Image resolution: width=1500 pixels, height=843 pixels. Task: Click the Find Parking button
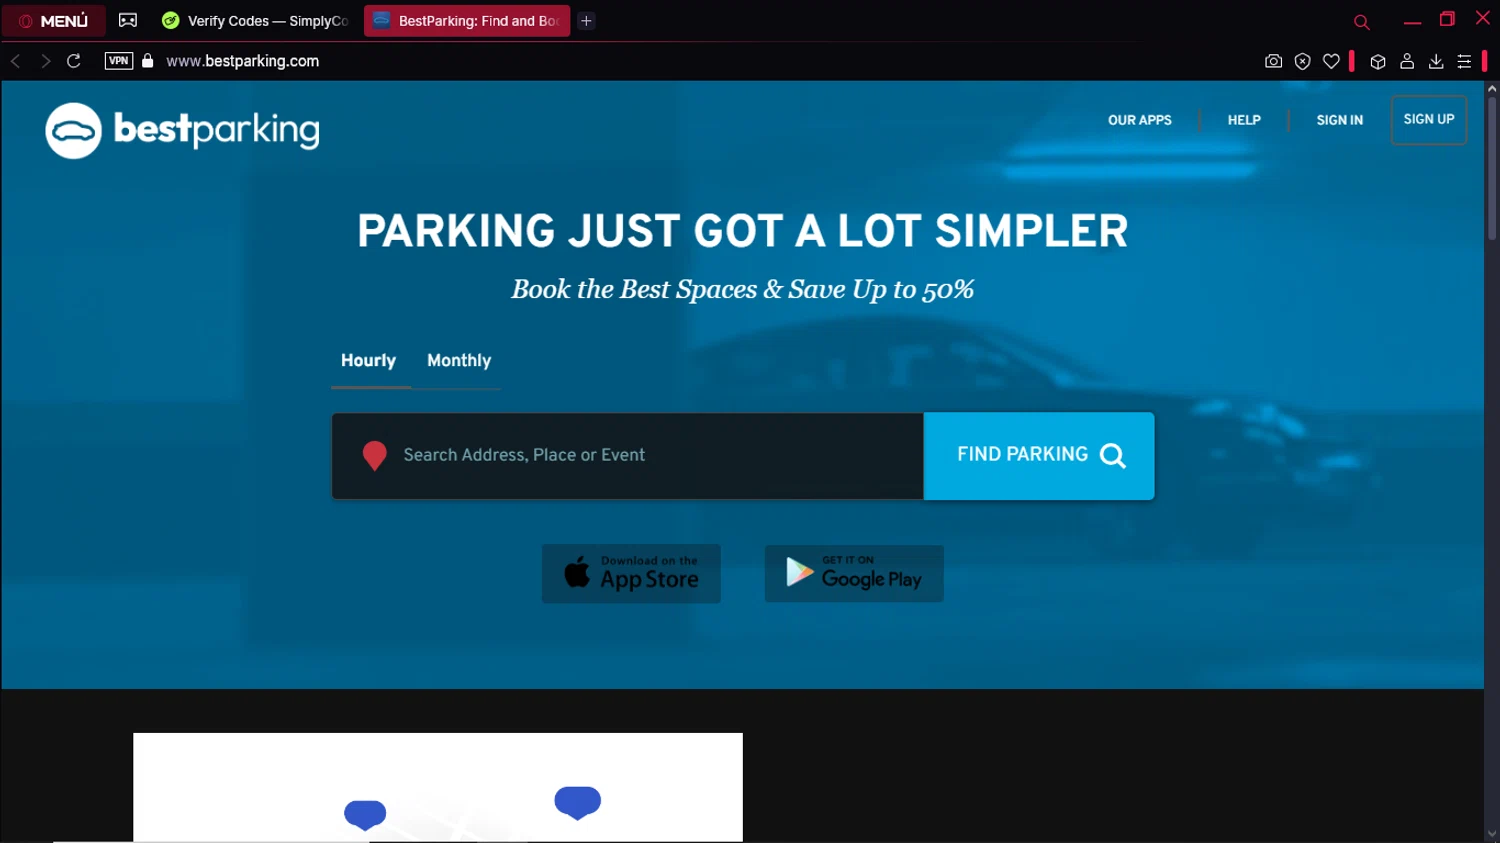1039,456
